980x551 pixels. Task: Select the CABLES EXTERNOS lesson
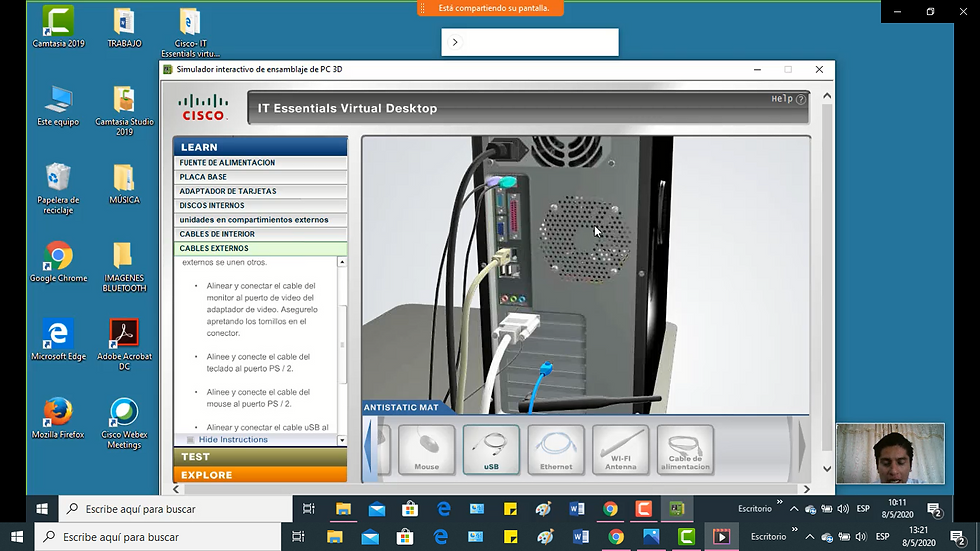(260, 249)
